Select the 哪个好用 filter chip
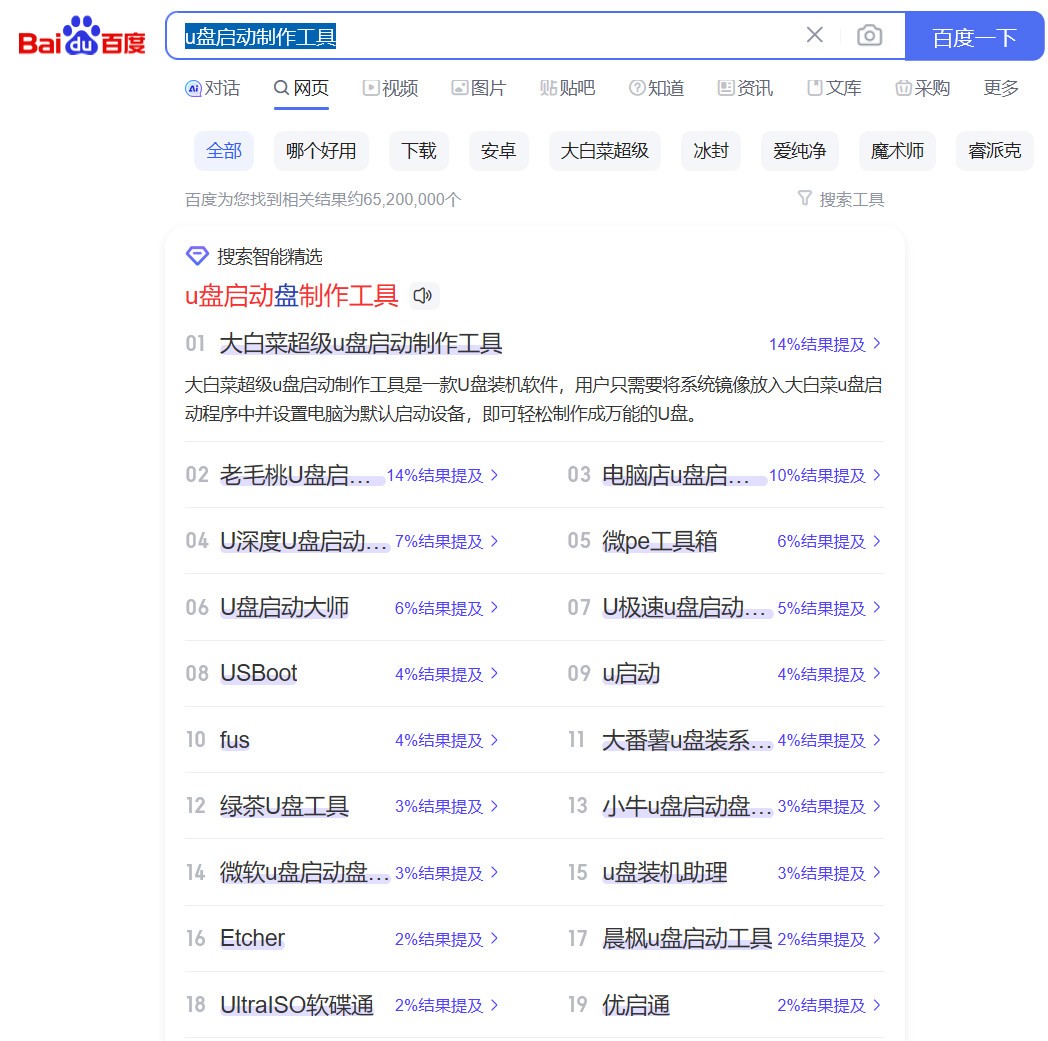Viewport: 1048px width, 1041px height. point(321,151)
